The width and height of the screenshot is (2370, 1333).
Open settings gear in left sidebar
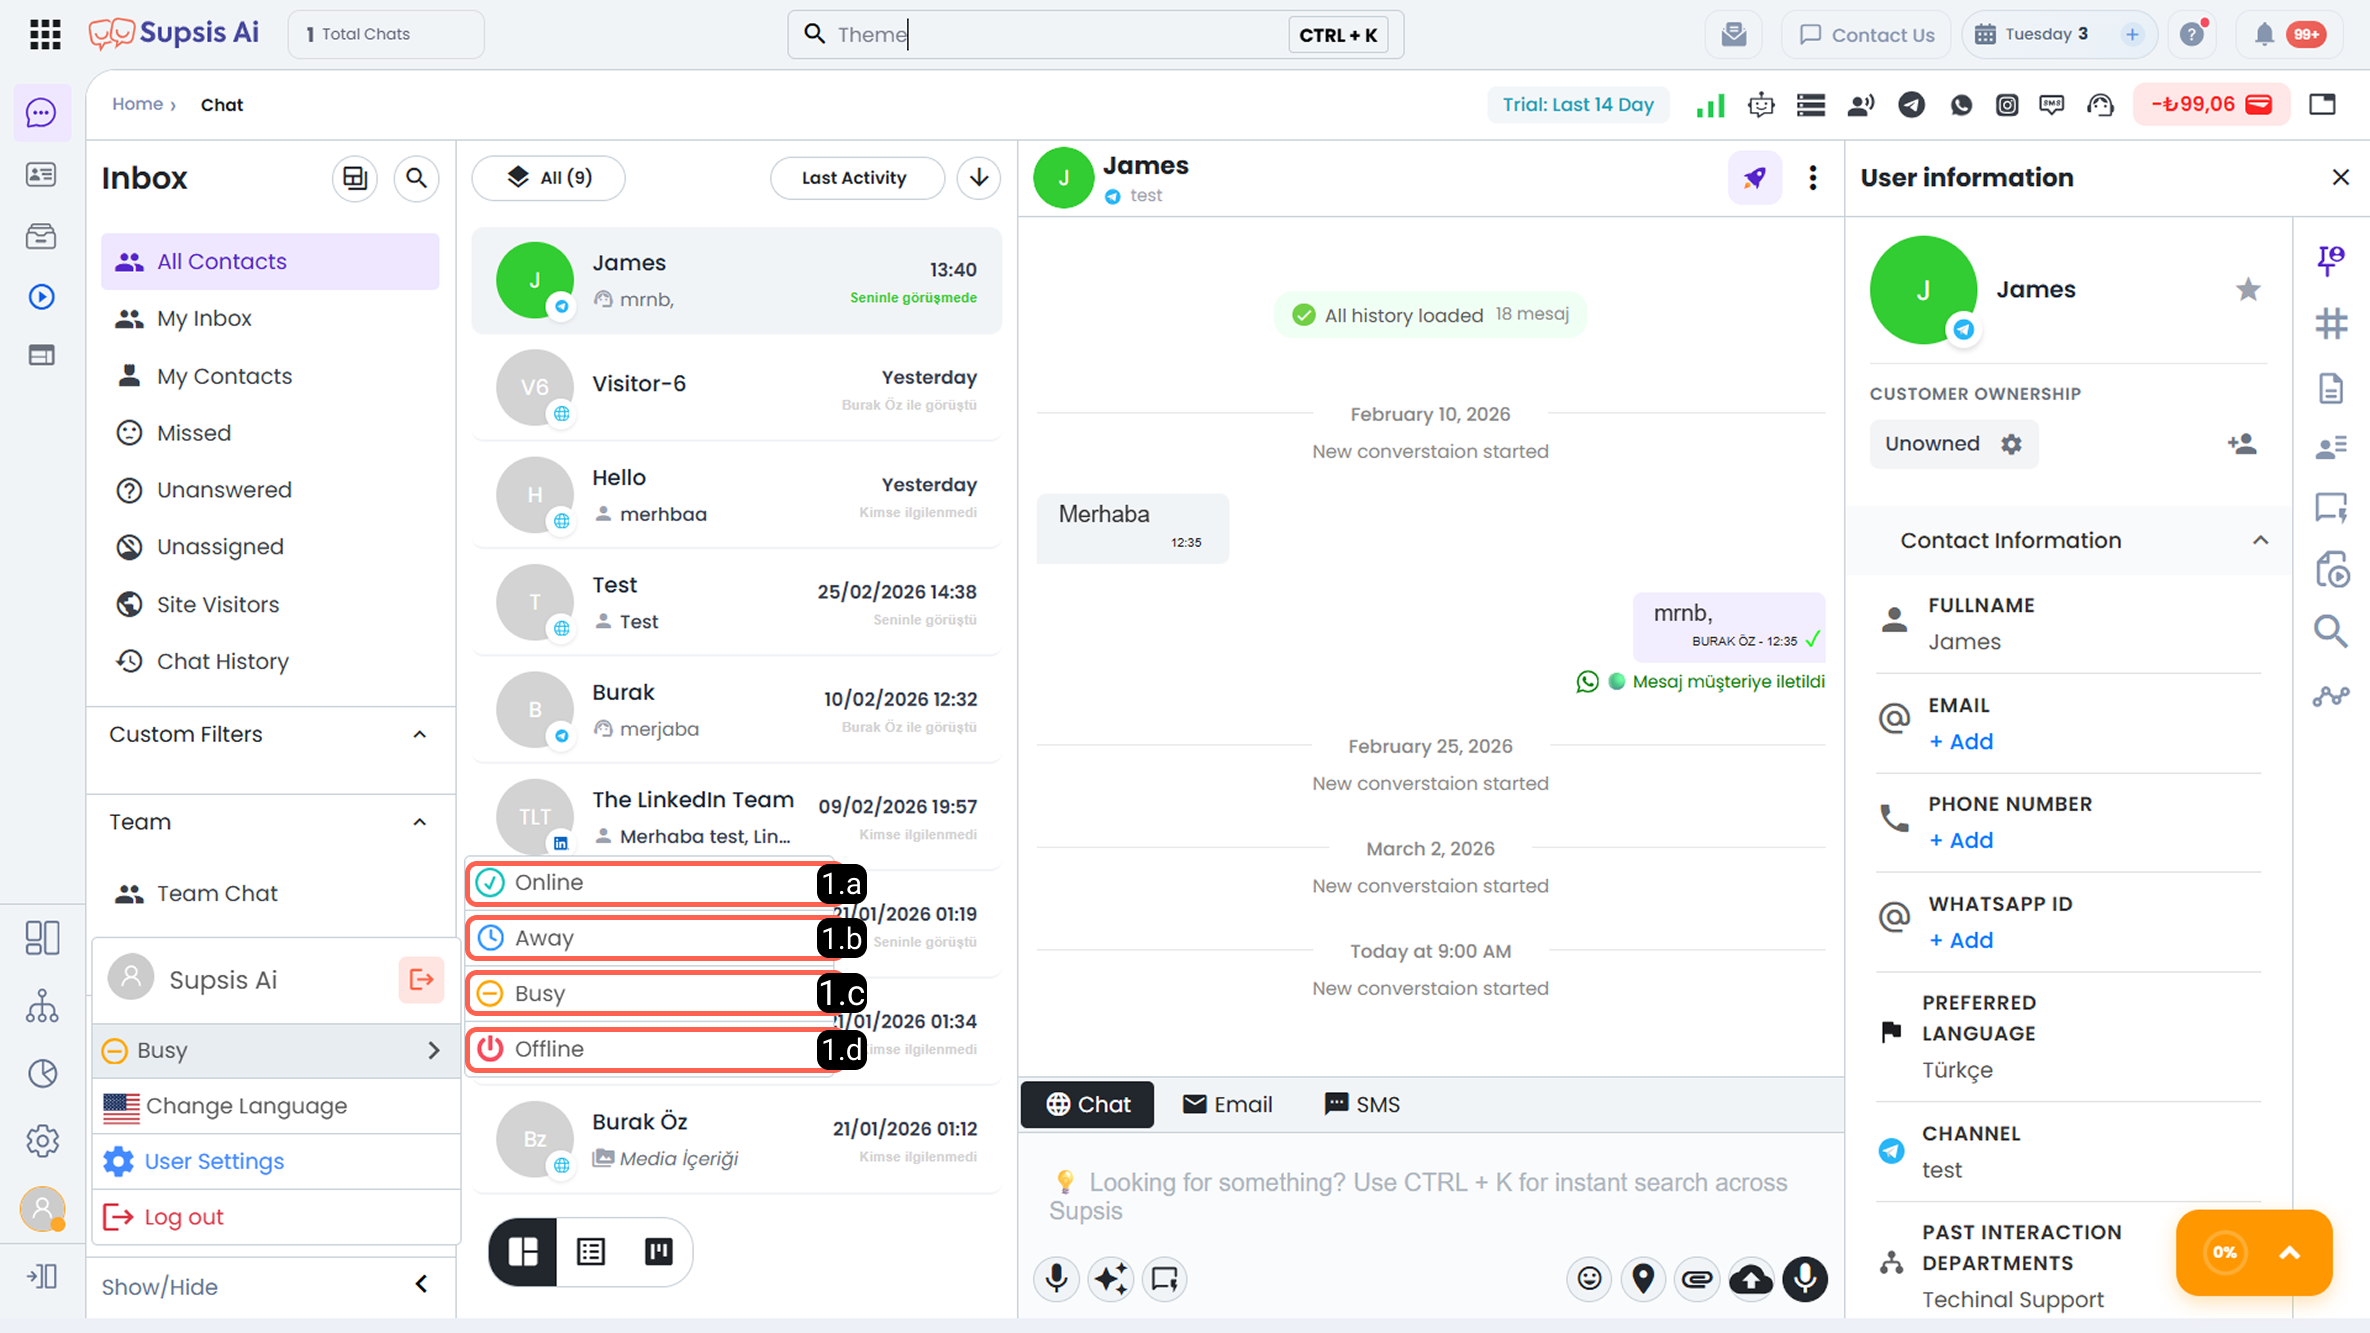(42, 1140)
